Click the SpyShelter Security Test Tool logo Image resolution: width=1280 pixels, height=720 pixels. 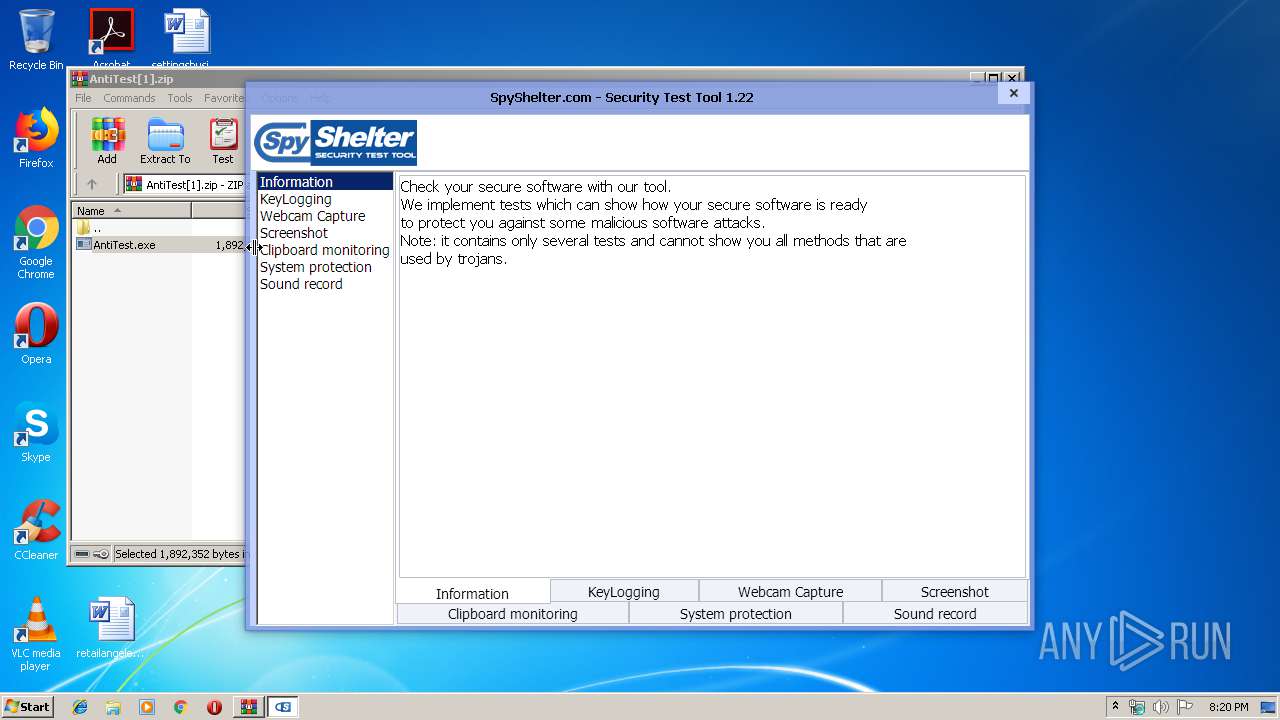335,143
